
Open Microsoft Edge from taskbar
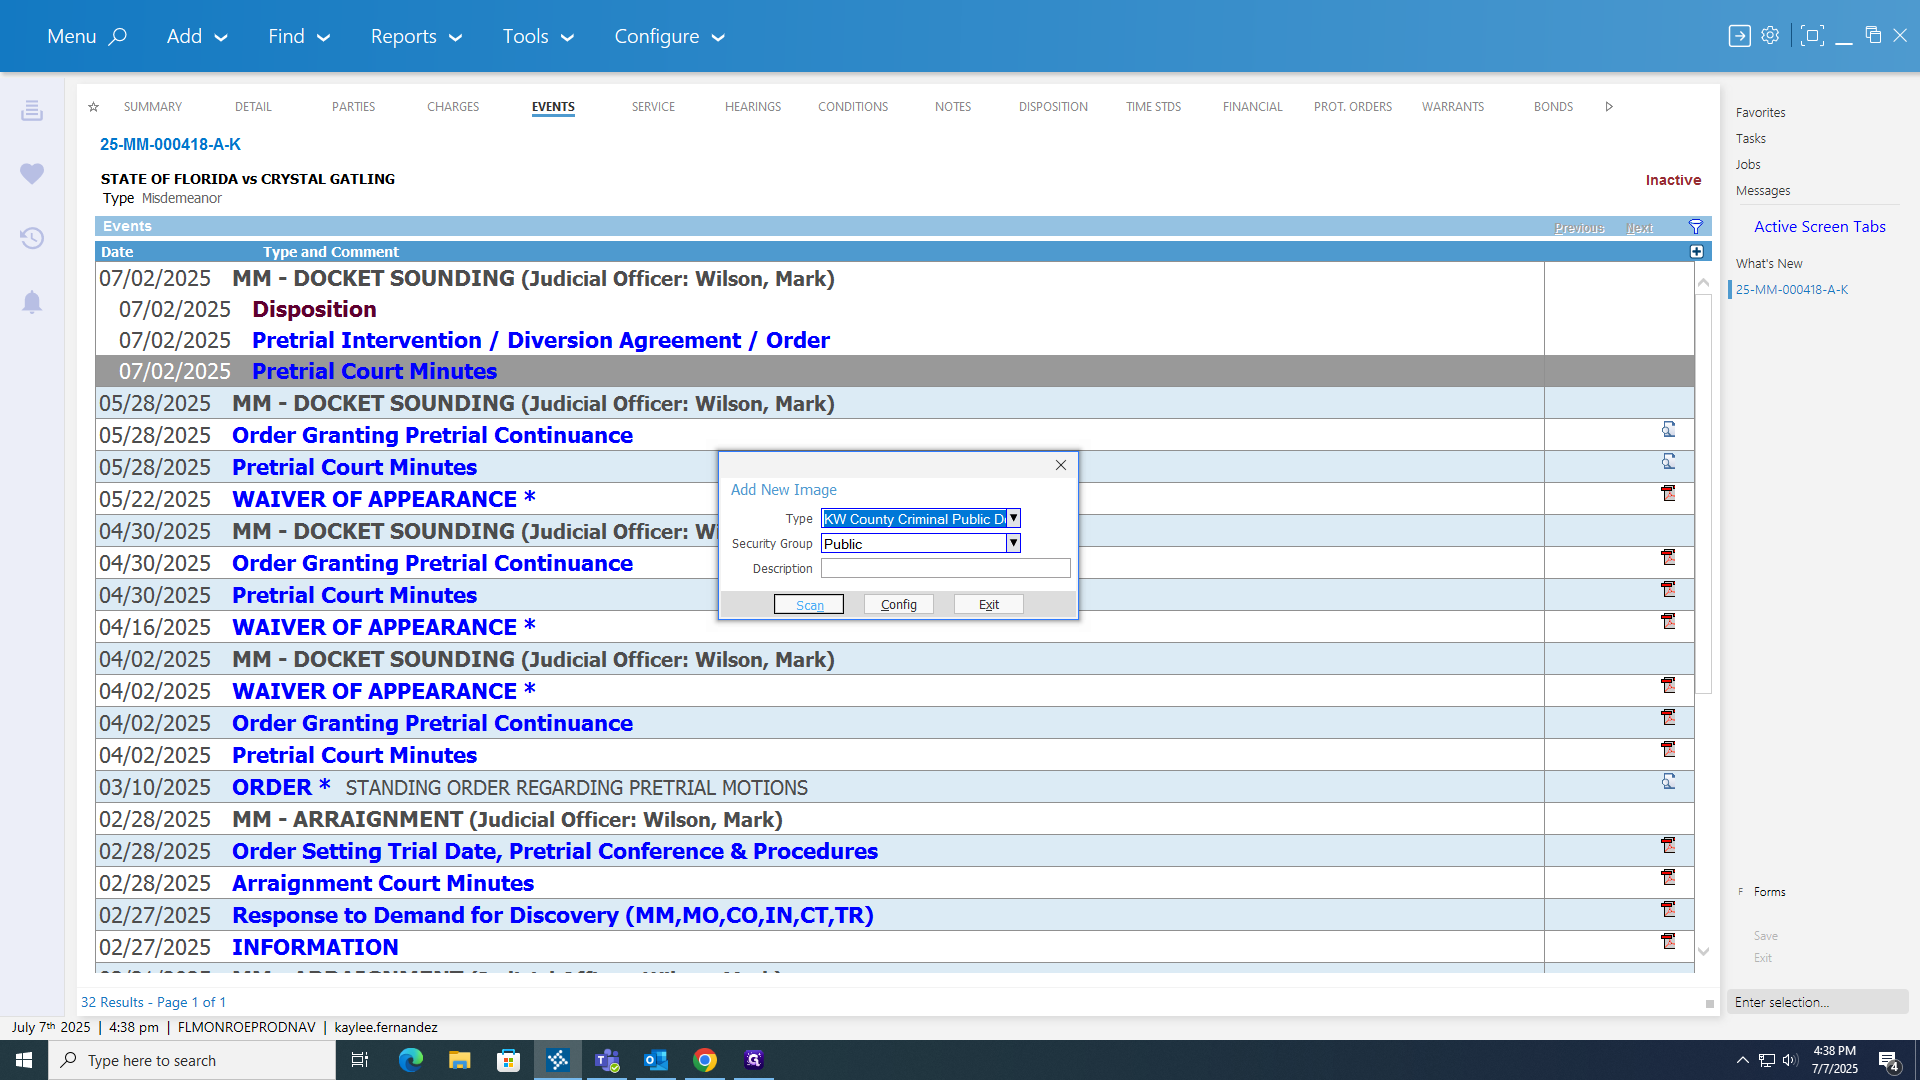pos(411,1060)
